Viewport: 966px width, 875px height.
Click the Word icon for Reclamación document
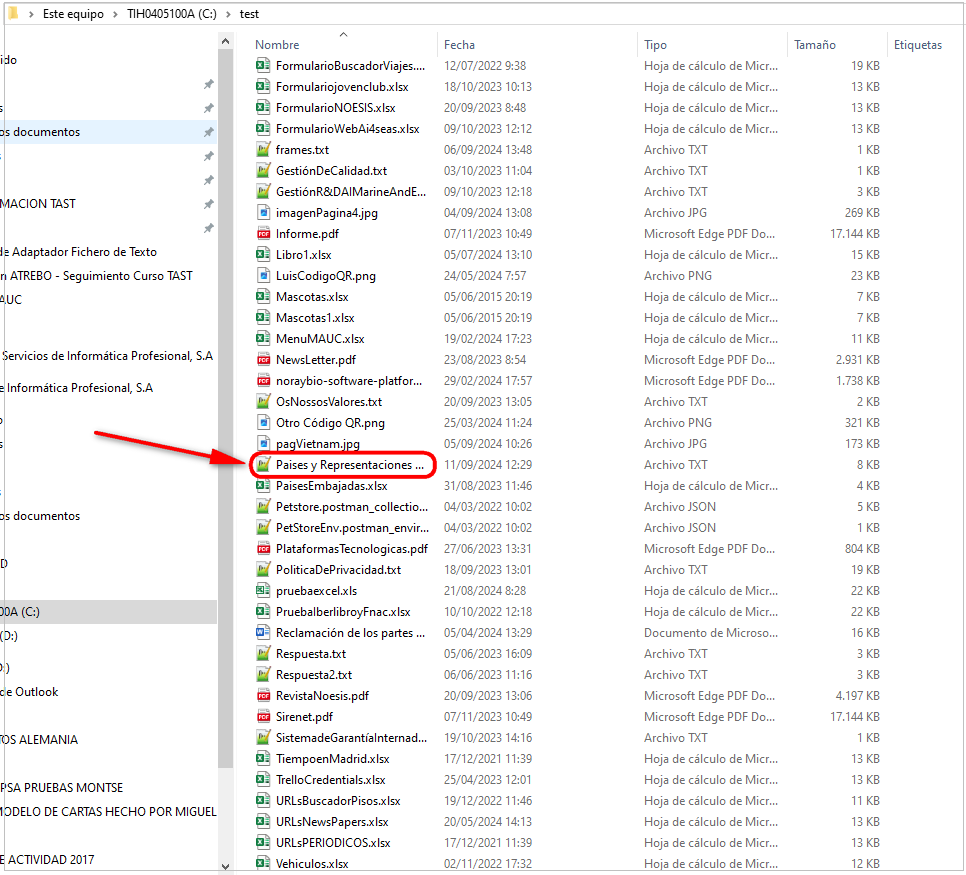[x=264, y=633]
